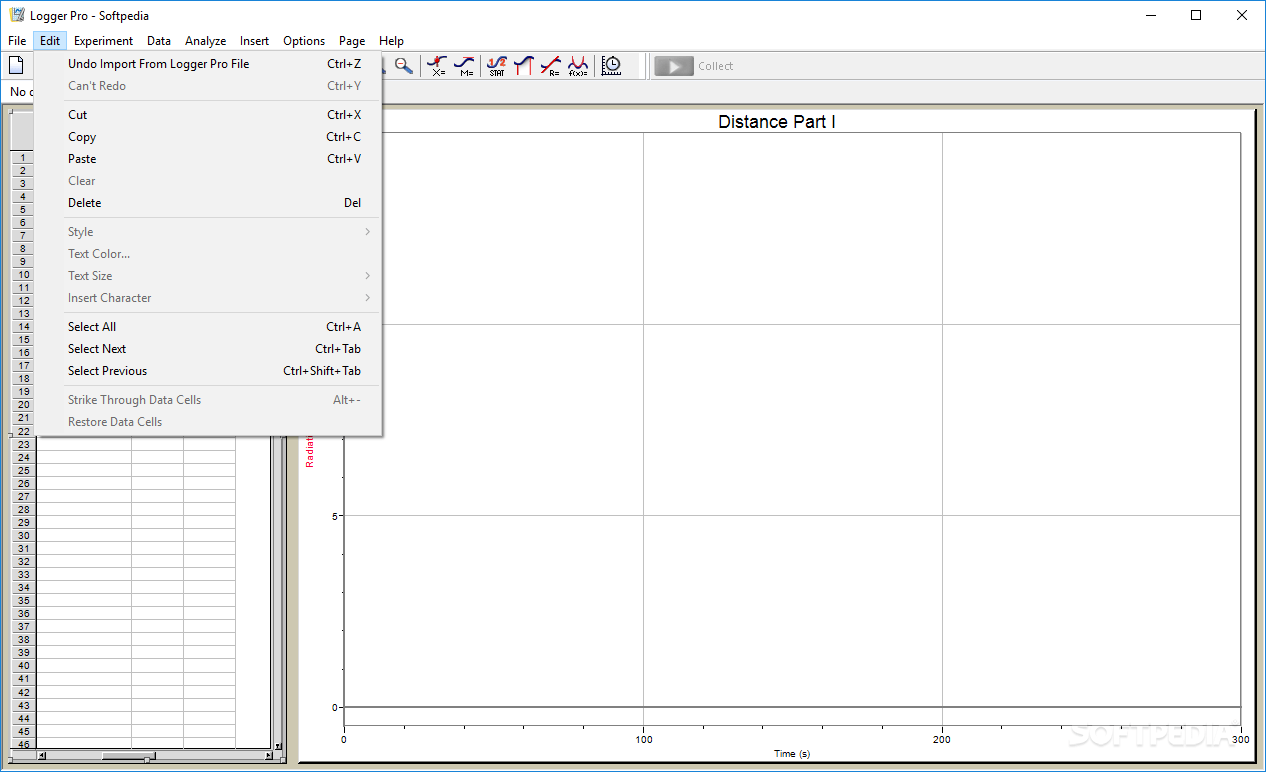Viewport: 1266px width, 772px height.
Task: Choose Cut from the Edit menu
Action: coord(208,115)
